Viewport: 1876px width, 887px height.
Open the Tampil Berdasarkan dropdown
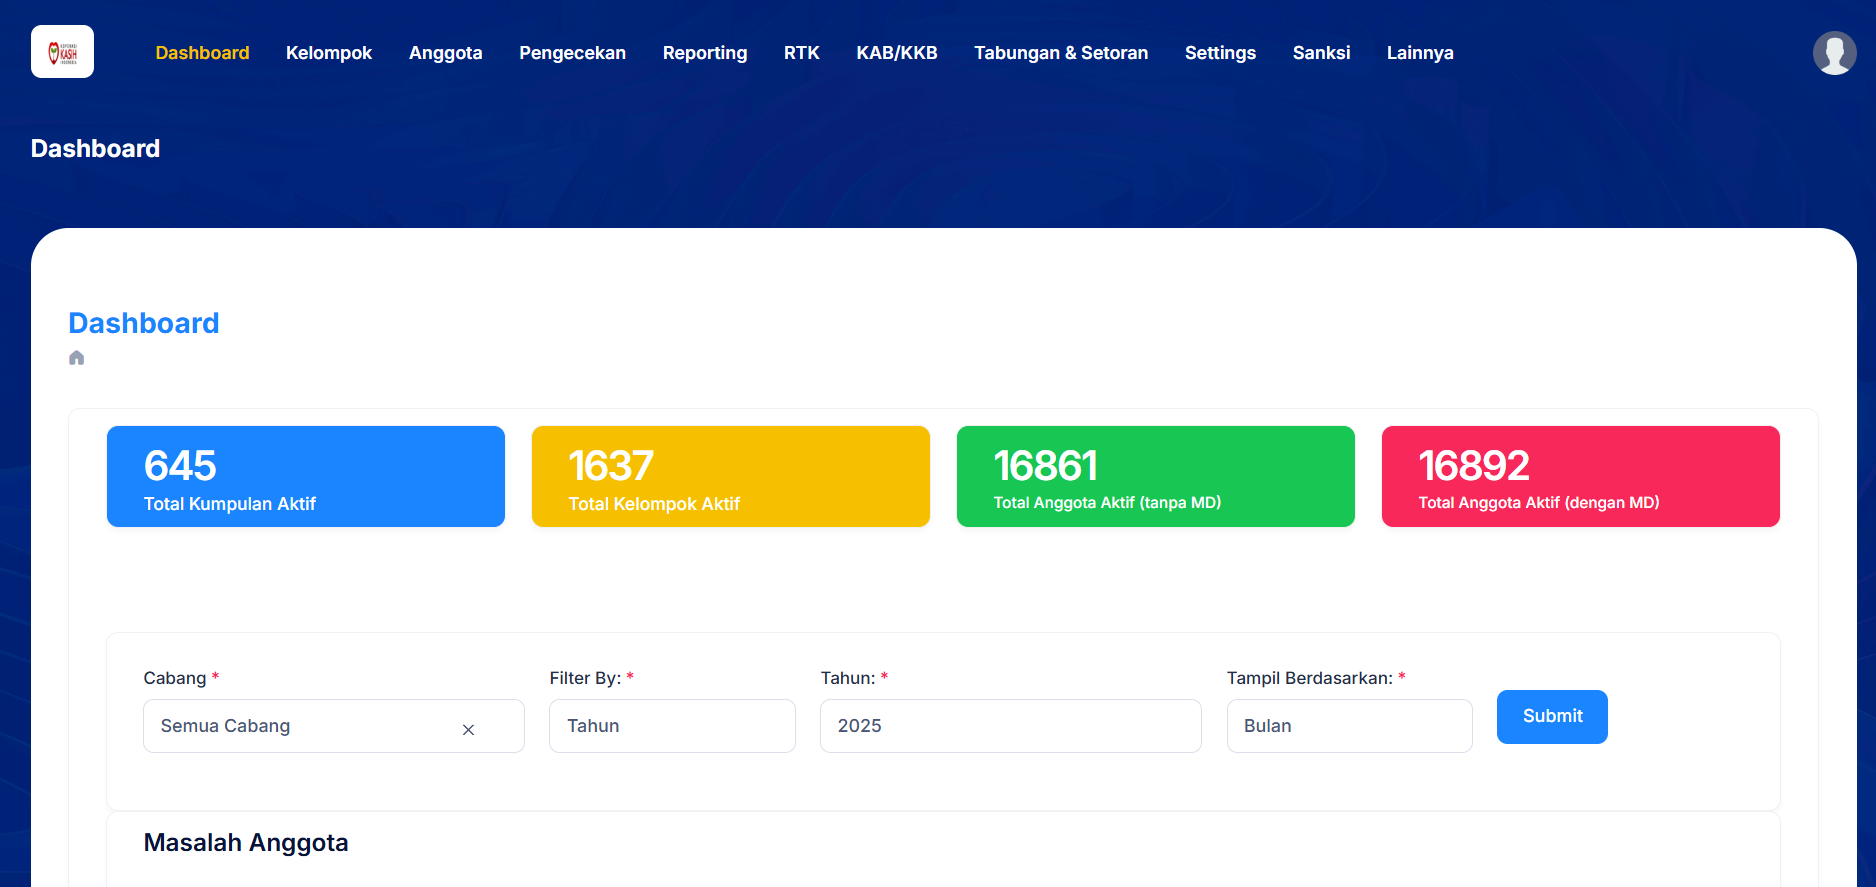[1349, 726]
